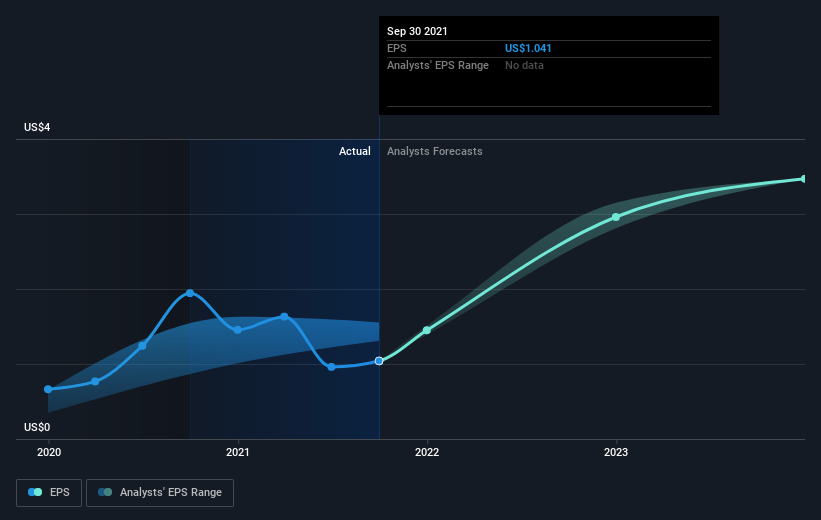This screenshot has width=821, height=520.
Task: Click the final forecast point at chart's right edge
Action: pyautogui.click(x=804, y=179)
